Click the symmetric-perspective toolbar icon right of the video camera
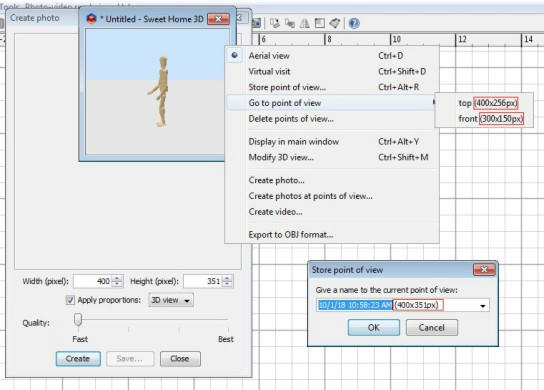544x390 pixels. 305,23
